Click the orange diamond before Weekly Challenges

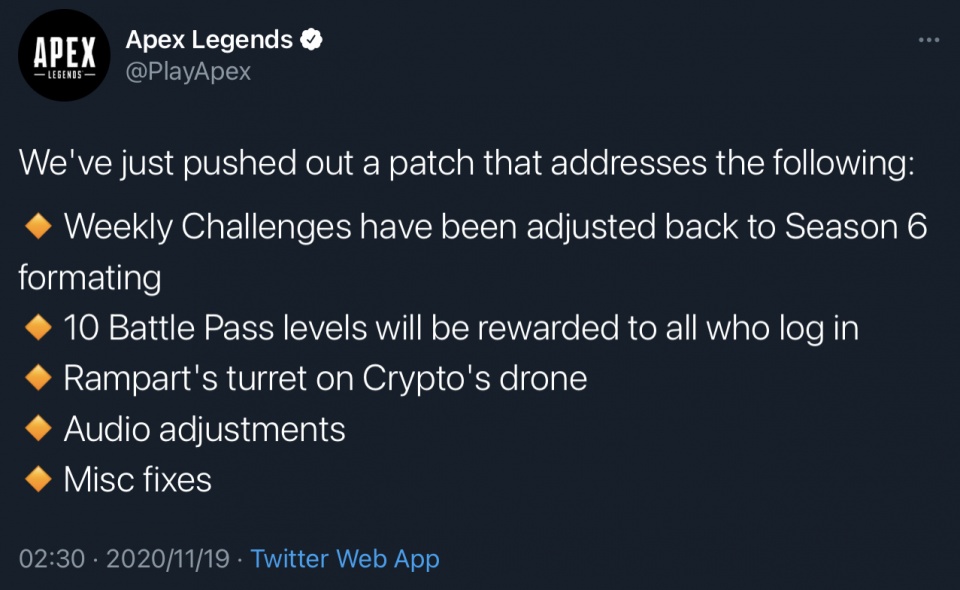(38, 226)
